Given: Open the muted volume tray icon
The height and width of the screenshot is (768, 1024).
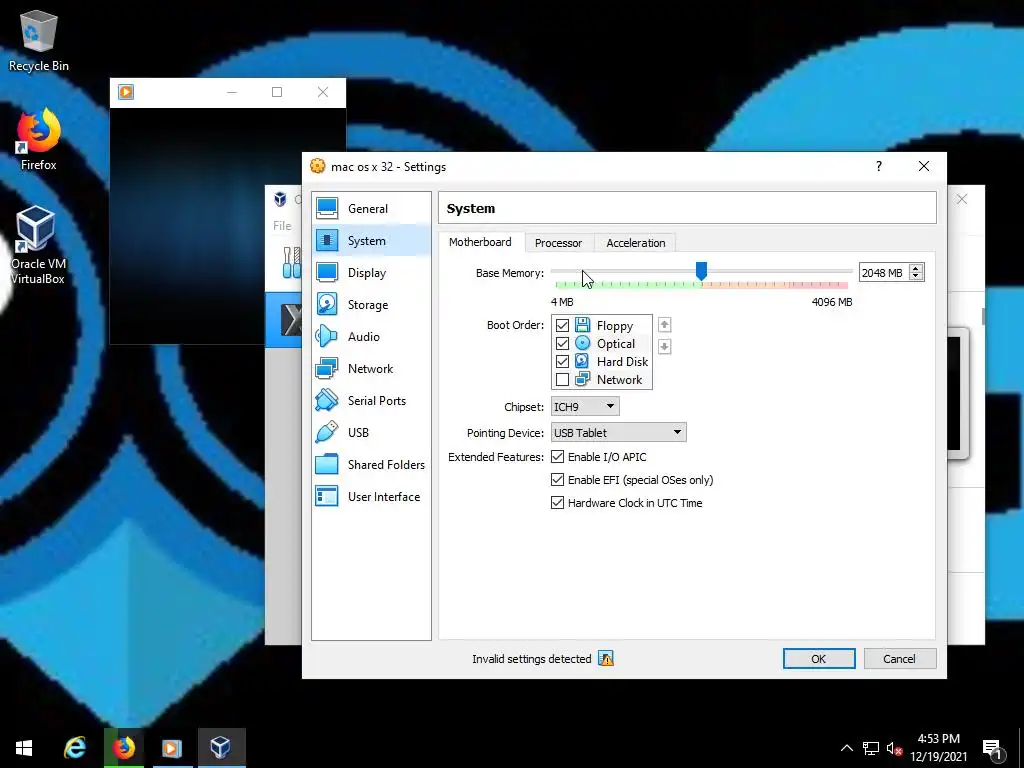Looking at the screenshot, I should [x=894, y=748].
